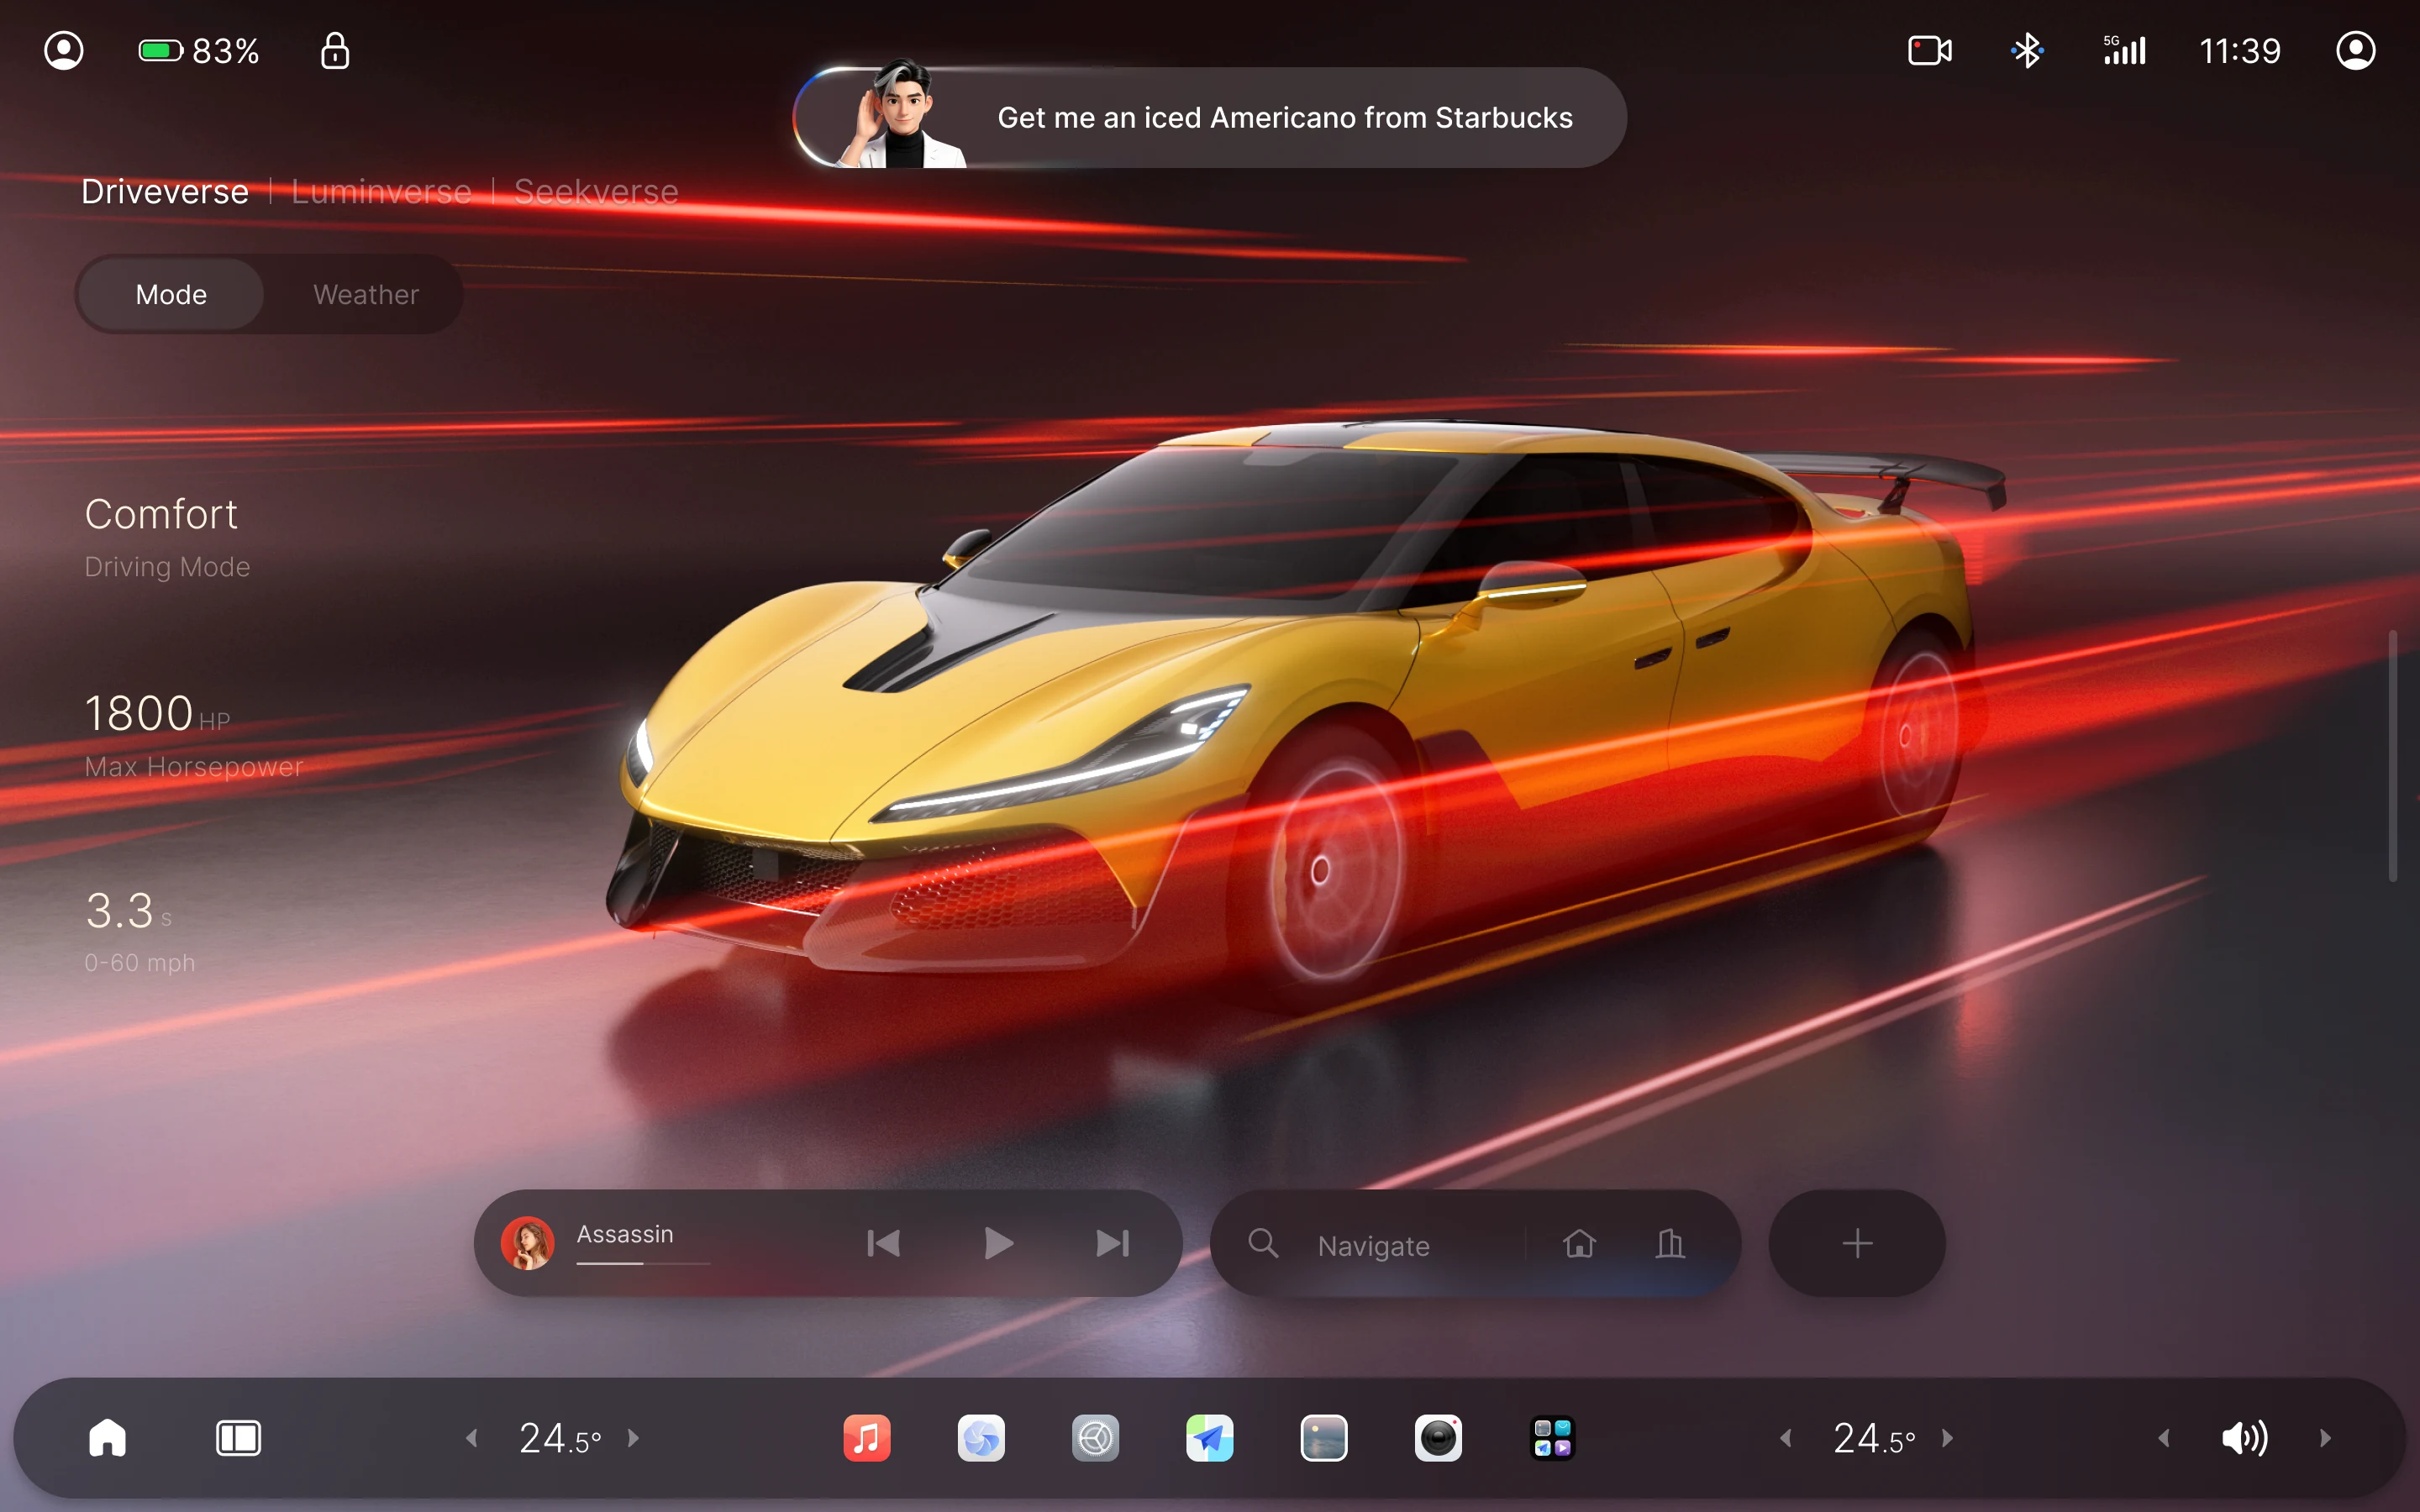Viewport: 2420px width, 1512px height.
Task: Switch to the Weather toggle option
Action: coord(366,294)
